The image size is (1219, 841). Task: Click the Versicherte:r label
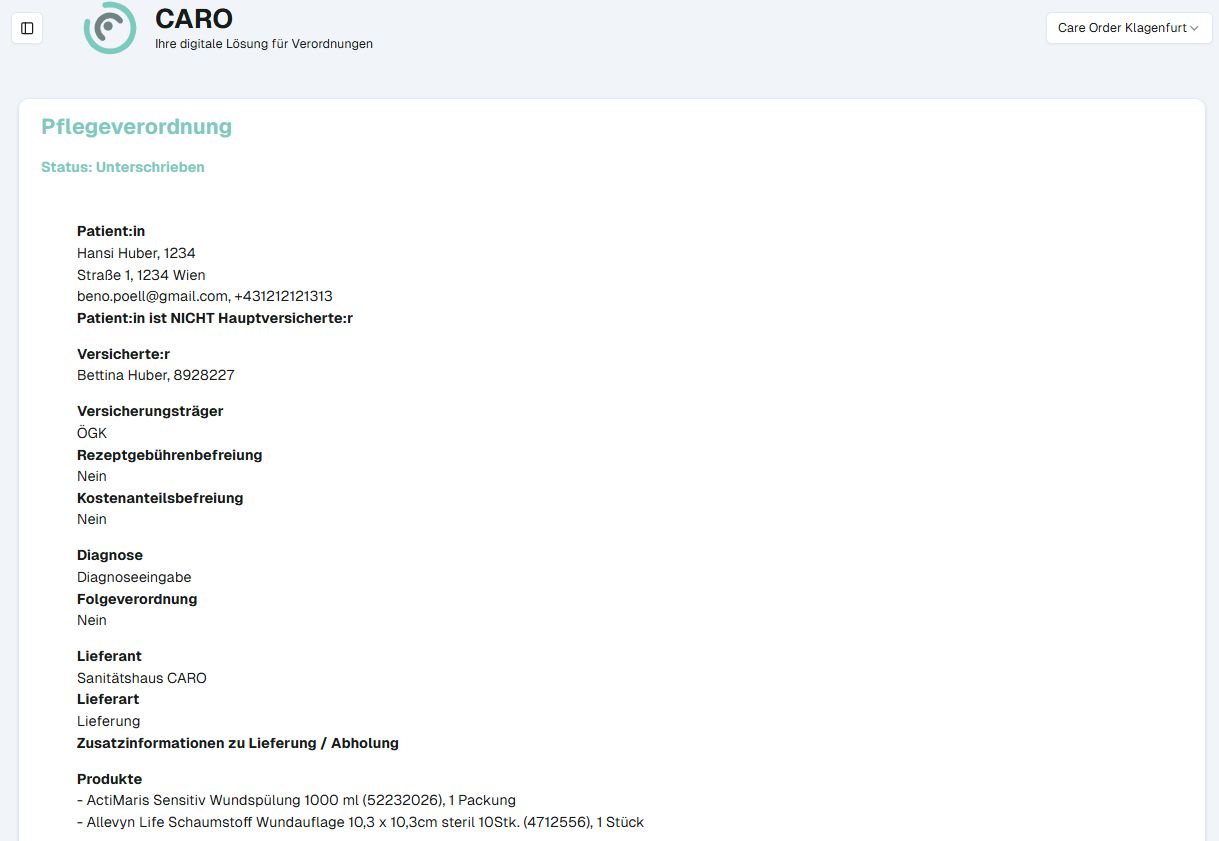click(123, 353)
